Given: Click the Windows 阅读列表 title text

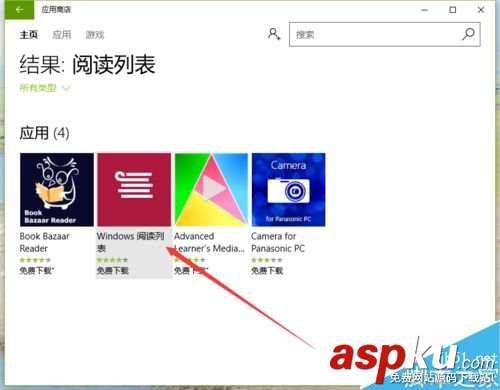Looking at the screenshot, I should (x=130, y=242).
